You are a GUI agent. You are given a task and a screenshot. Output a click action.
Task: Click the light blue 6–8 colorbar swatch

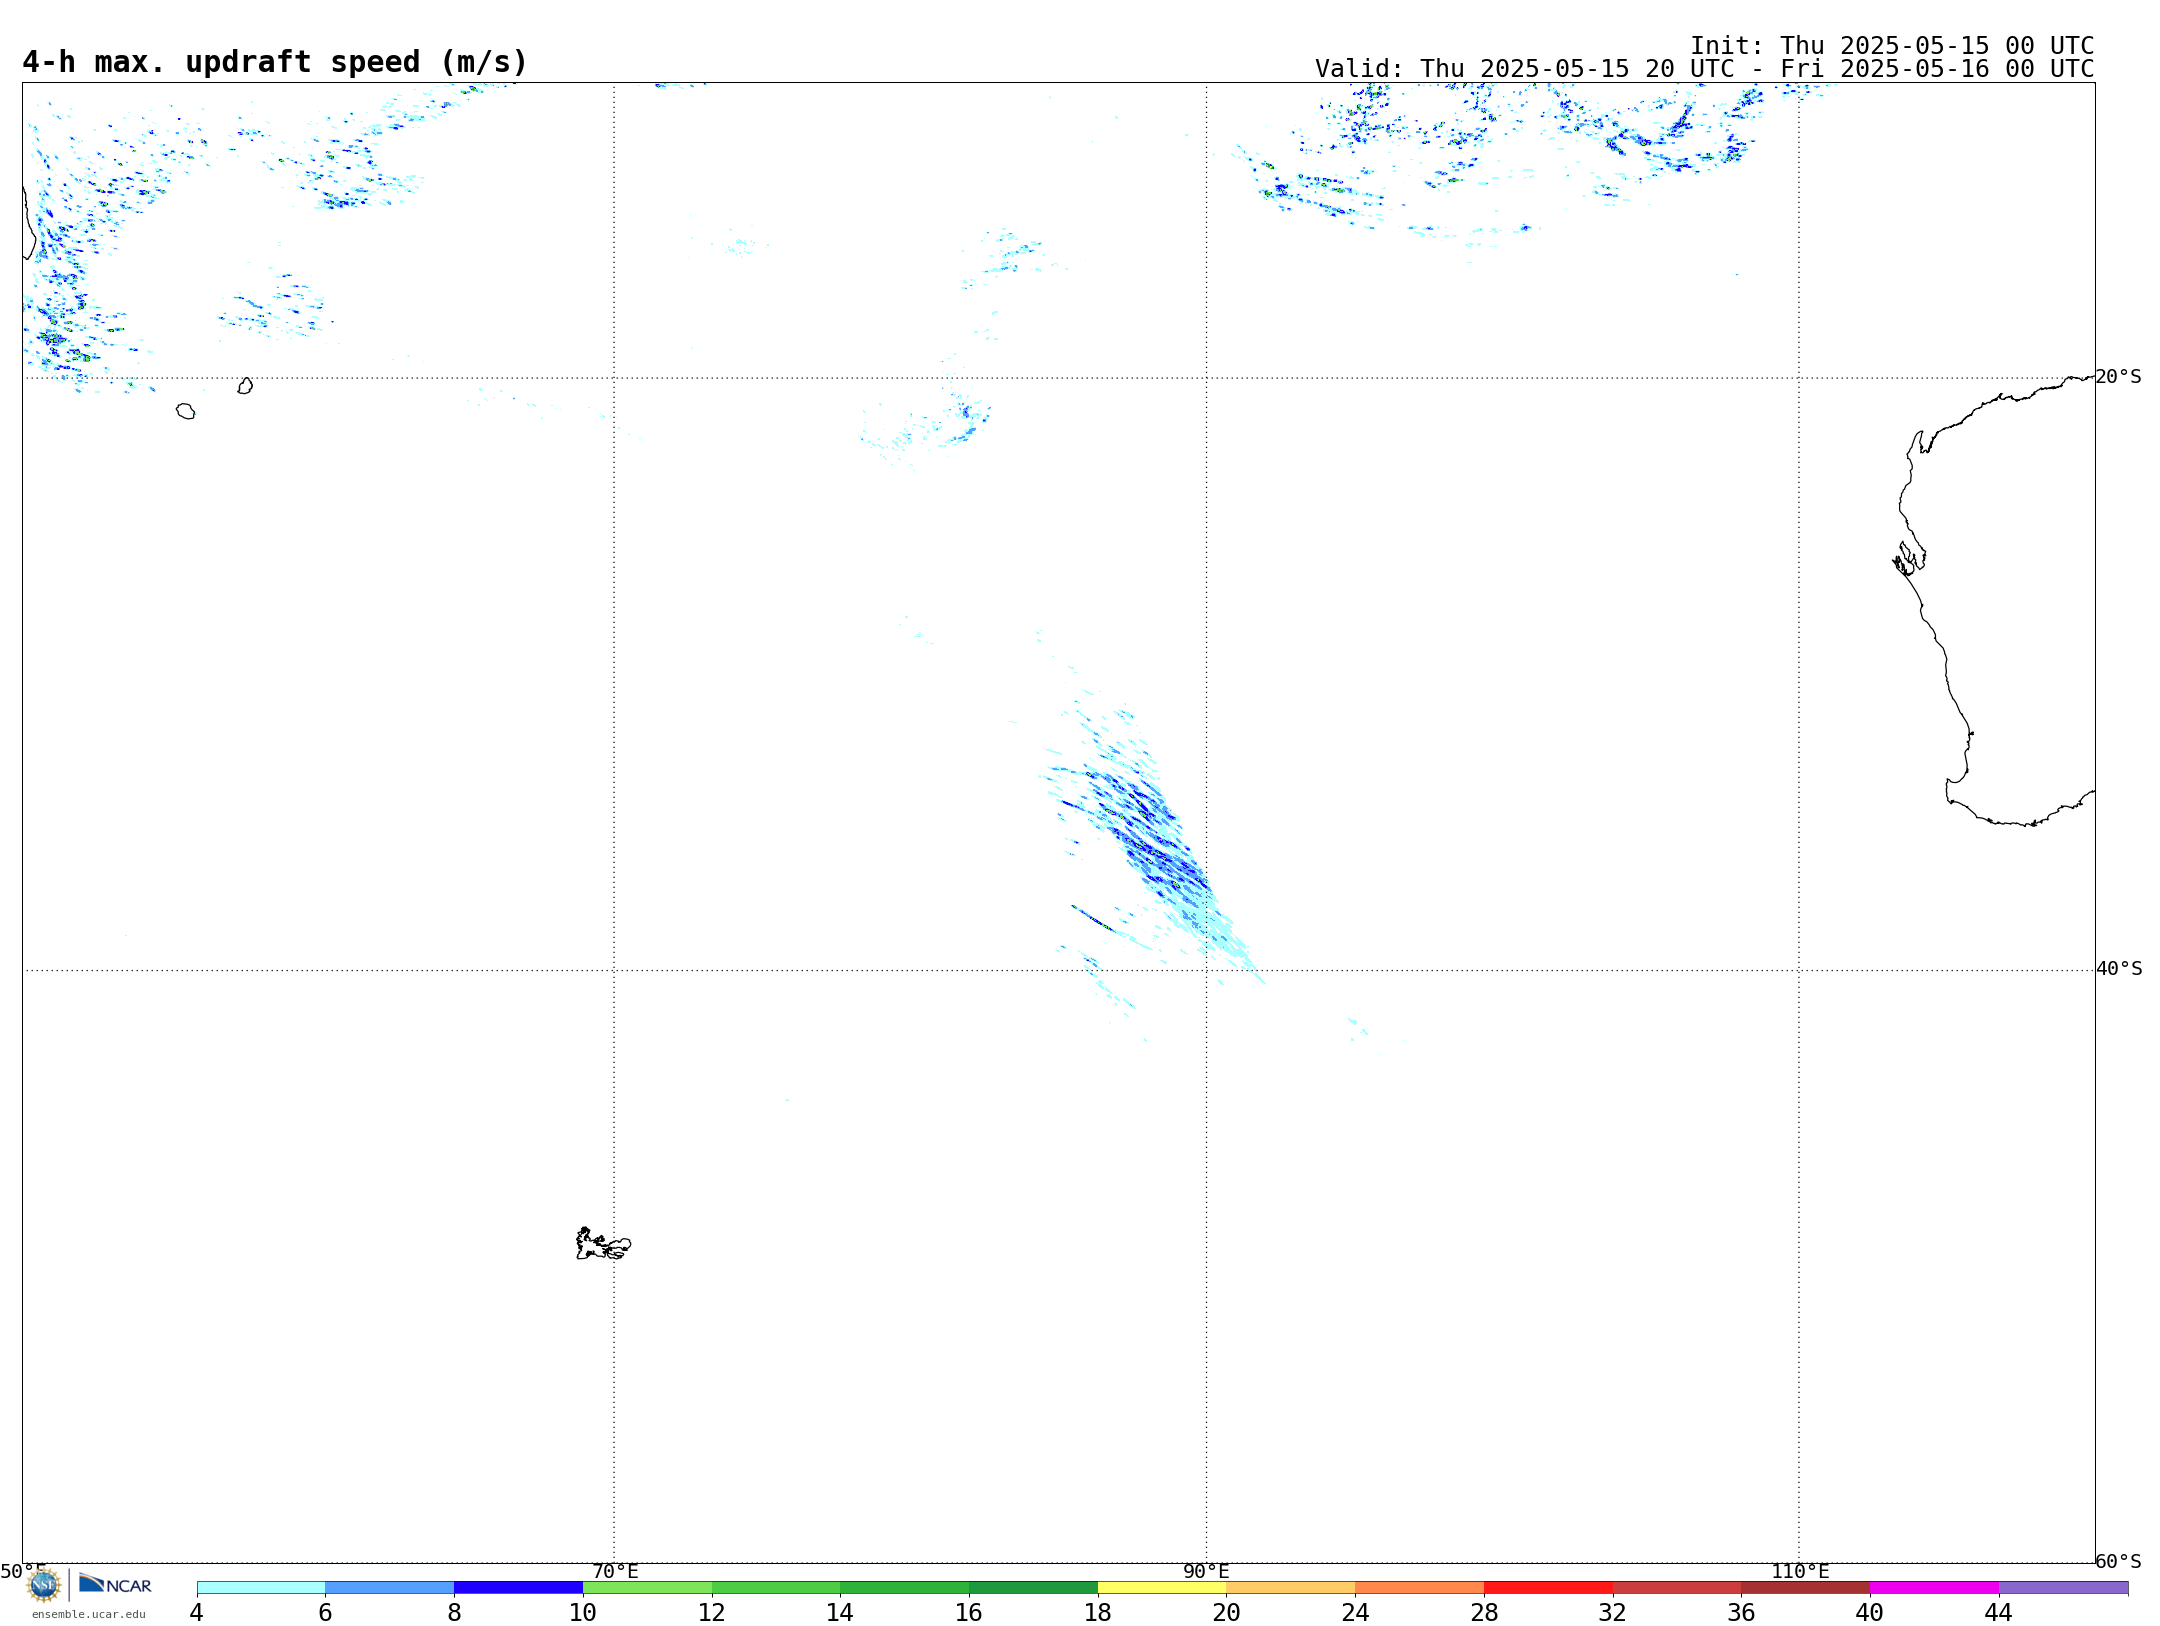pyautogui.click(x=390, y=1588)
